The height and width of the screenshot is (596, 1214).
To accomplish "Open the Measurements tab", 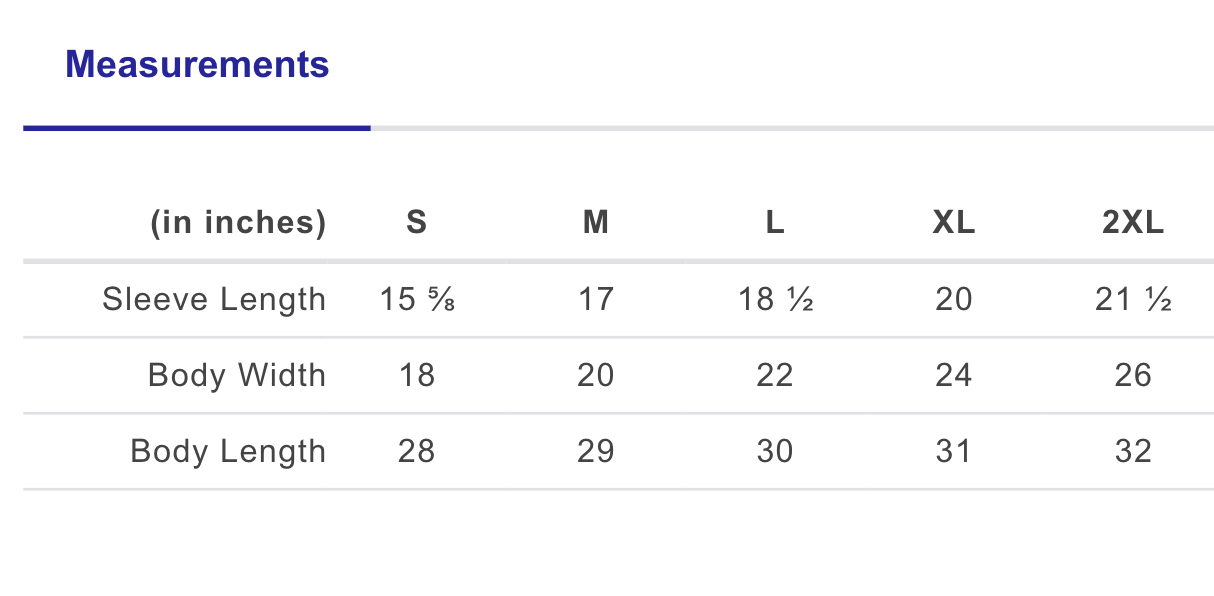I will coord(197,65).
